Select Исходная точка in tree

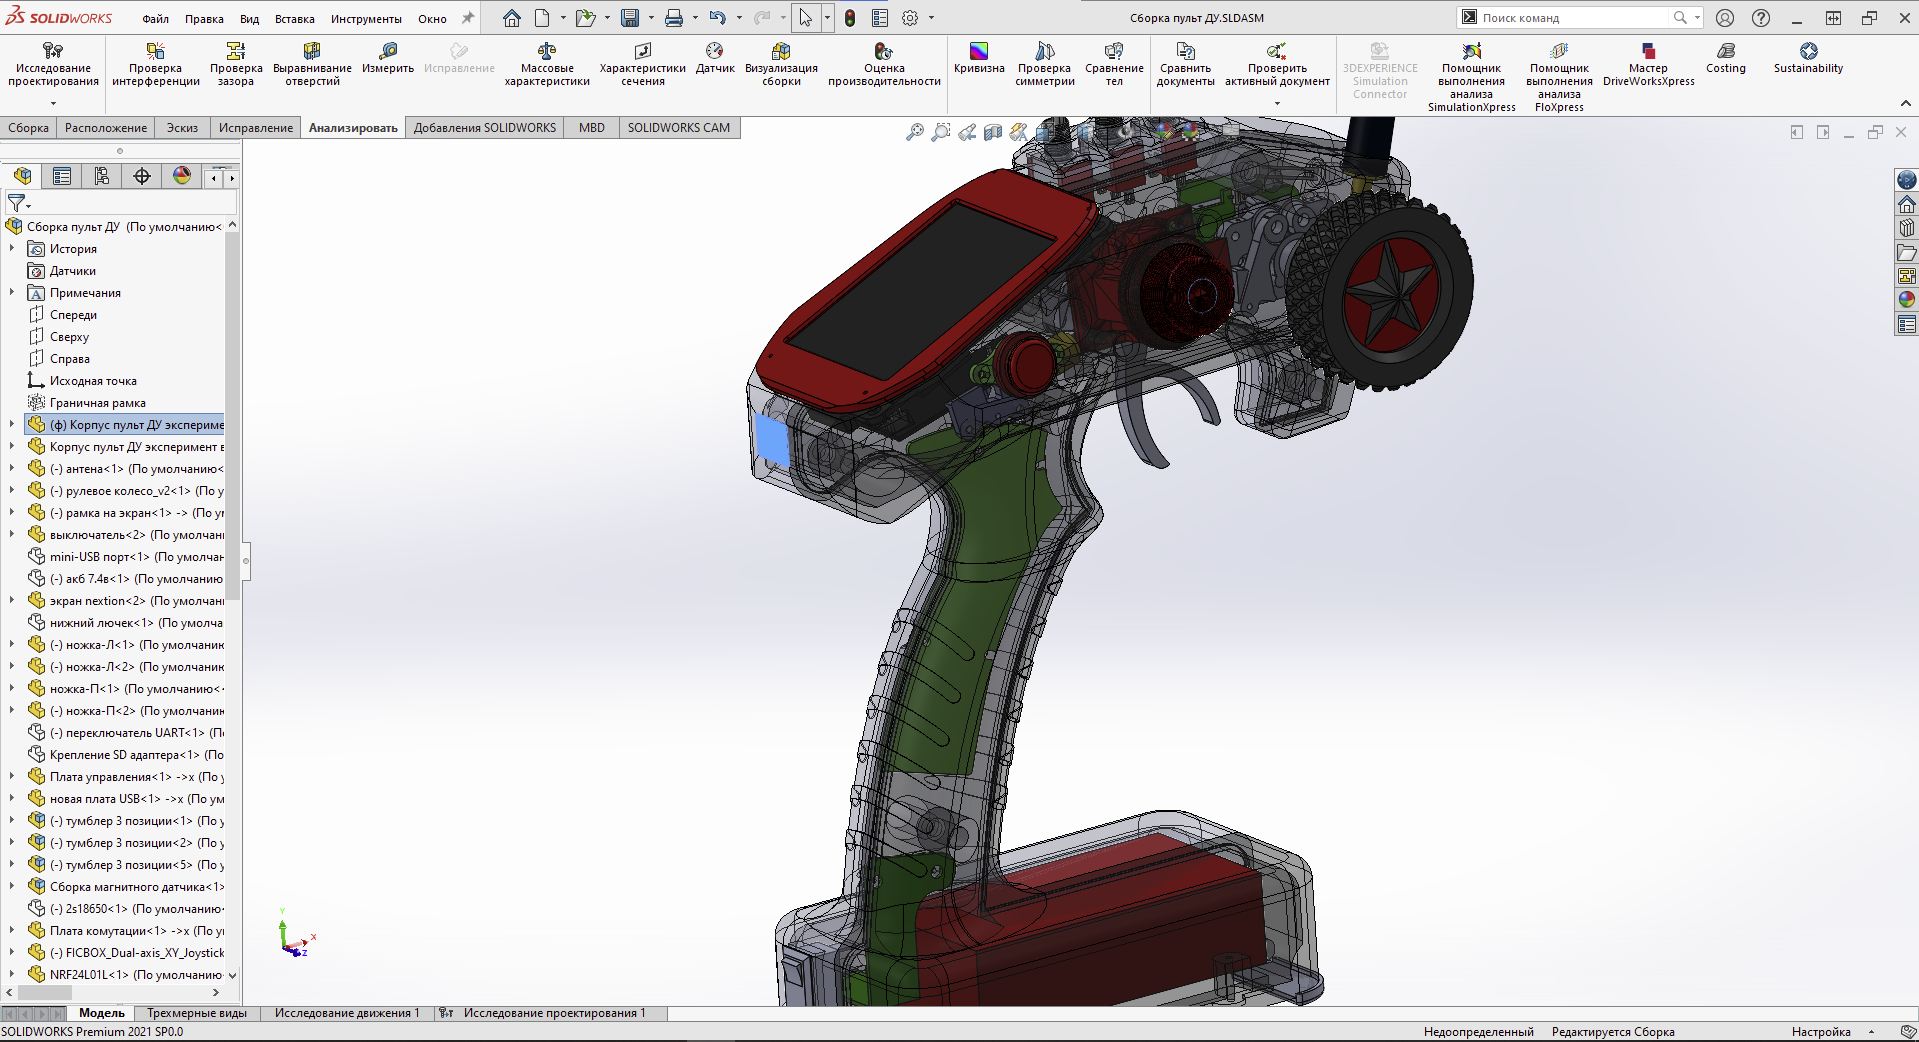pyautogui.click(x=93, y=381)
